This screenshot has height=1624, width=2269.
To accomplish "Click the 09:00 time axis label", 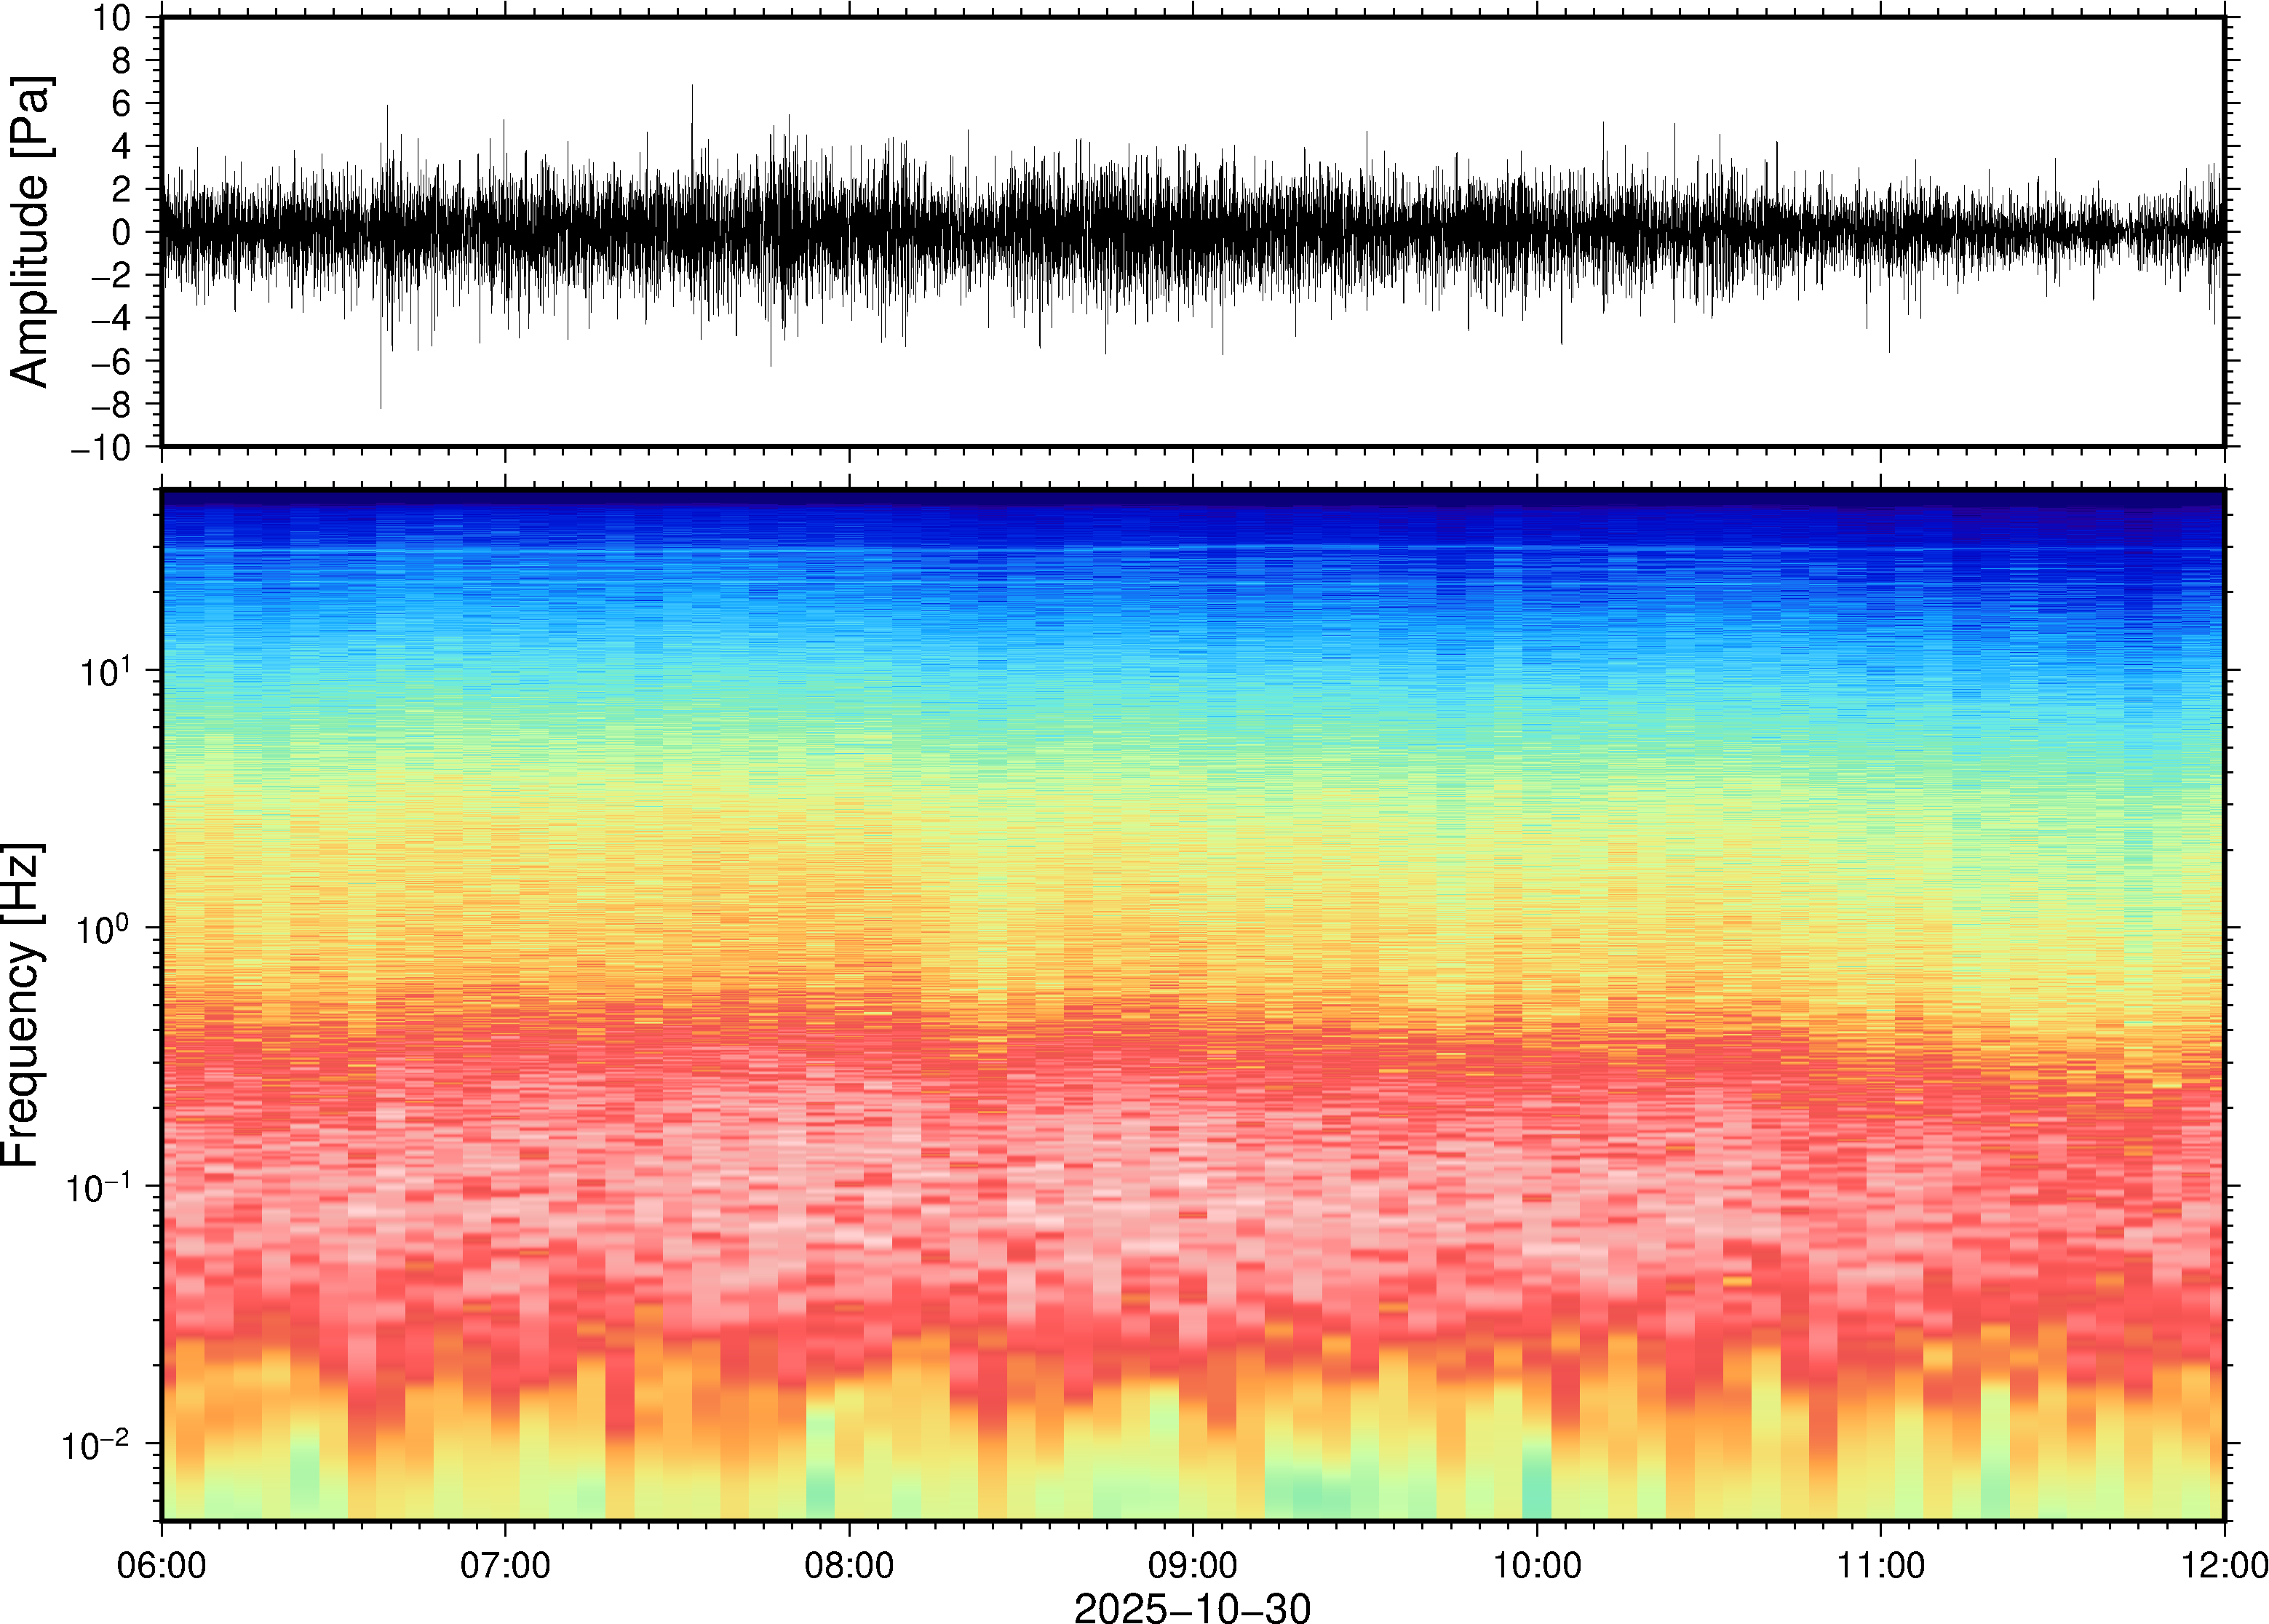I will pyautogui.click(x=1193, y=1565).
